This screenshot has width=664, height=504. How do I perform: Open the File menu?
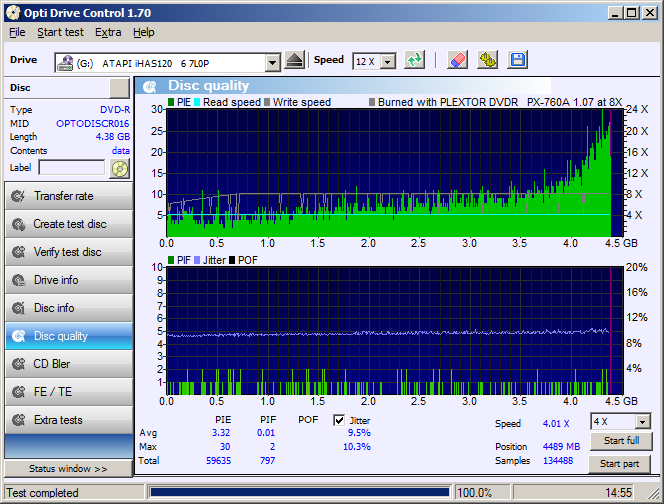[17, 32]
